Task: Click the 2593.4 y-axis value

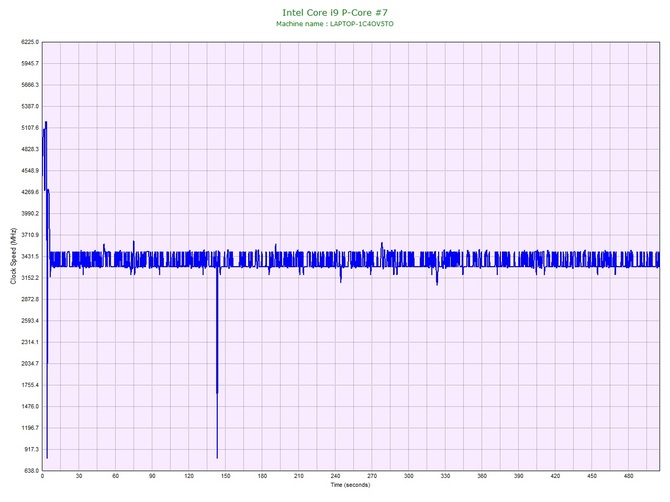Action: (30, 321)
